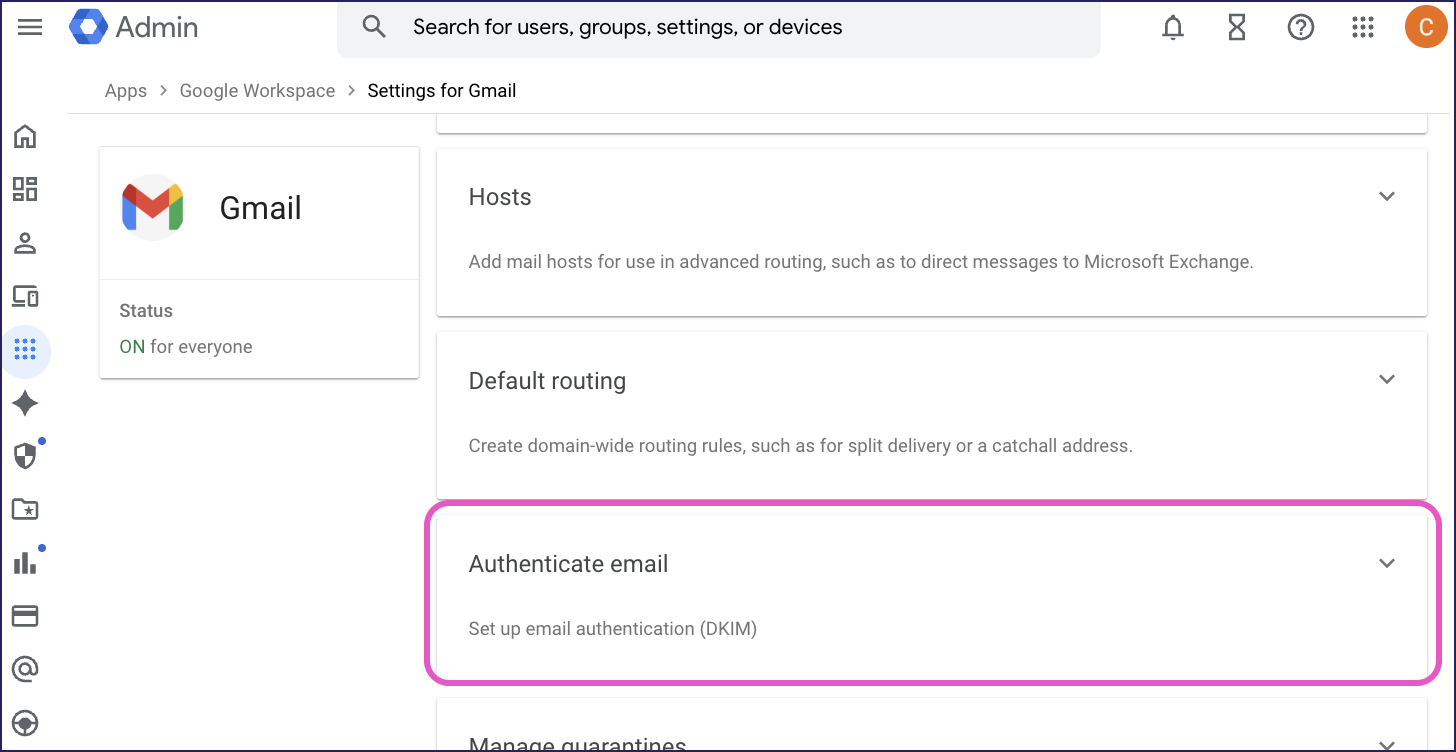Go to Home in the sidebar
1456x752 pixels.
pyautogui.click(x=25, y=136)
